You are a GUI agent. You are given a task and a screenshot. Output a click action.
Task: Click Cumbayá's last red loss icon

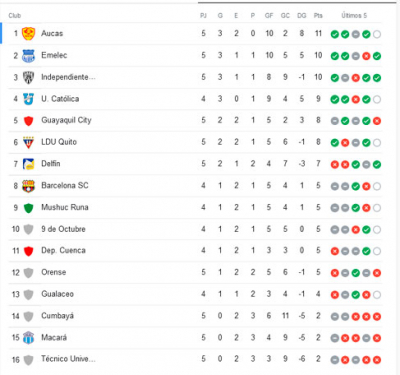click(377, 316)
